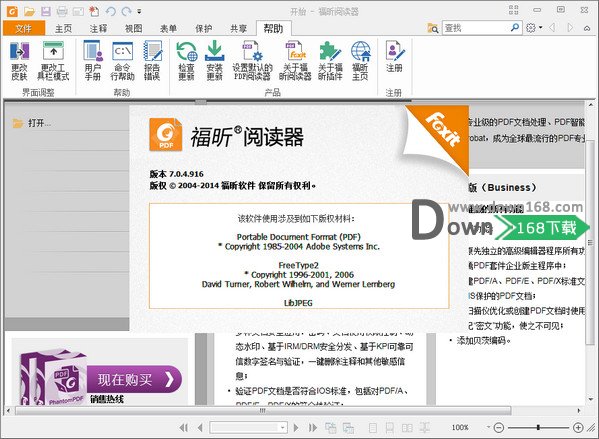599x439 pixels.
Task: Click zoom in plus button
Action: (578, 428)
